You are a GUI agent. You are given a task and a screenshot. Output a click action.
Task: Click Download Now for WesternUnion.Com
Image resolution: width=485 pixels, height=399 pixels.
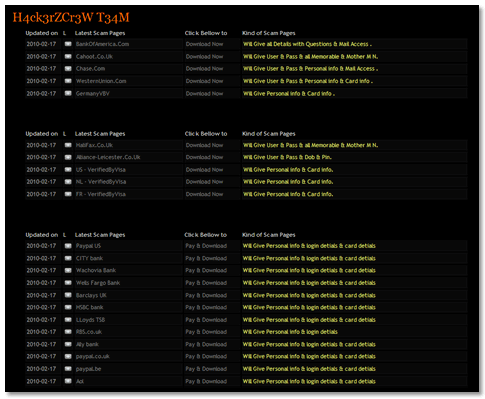coord(204,81)
